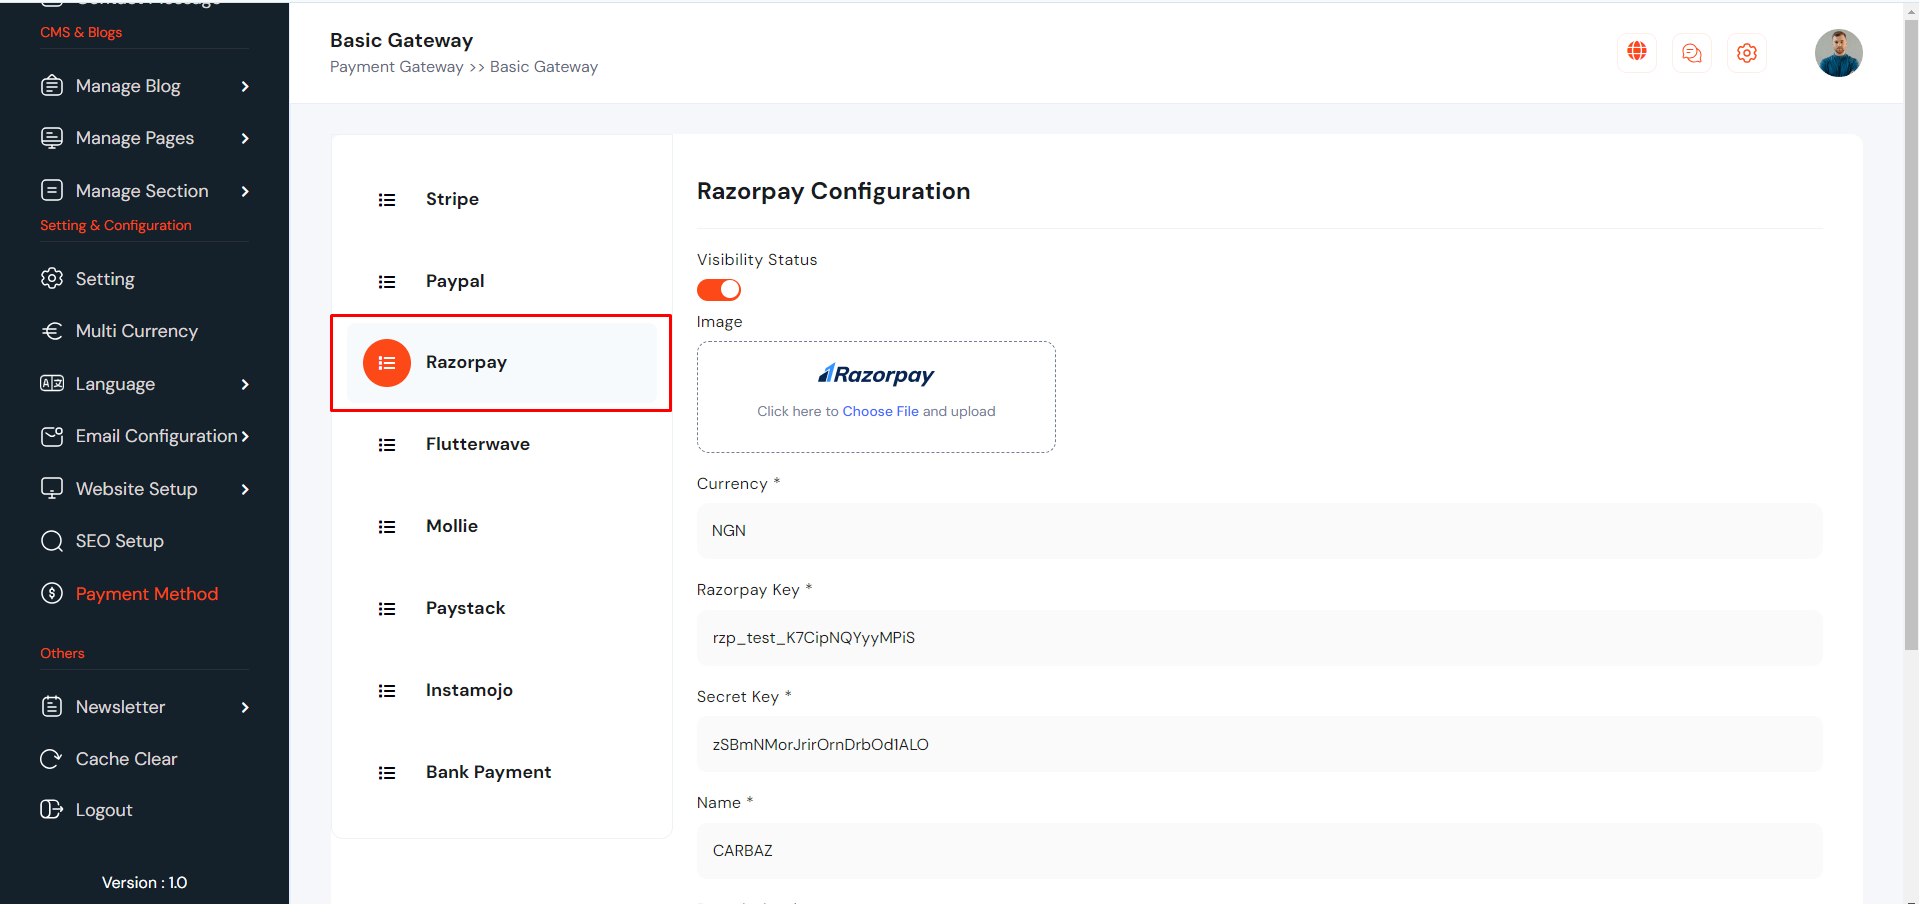Click the Razorpay orange list icon
This screenshot has width=1919, height=904.
(387, 363)
